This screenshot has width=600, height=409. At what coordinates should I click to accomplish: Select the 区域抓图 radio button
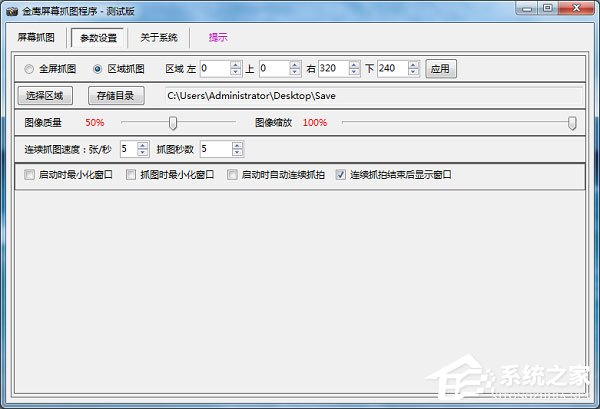(x=98, y=69)
